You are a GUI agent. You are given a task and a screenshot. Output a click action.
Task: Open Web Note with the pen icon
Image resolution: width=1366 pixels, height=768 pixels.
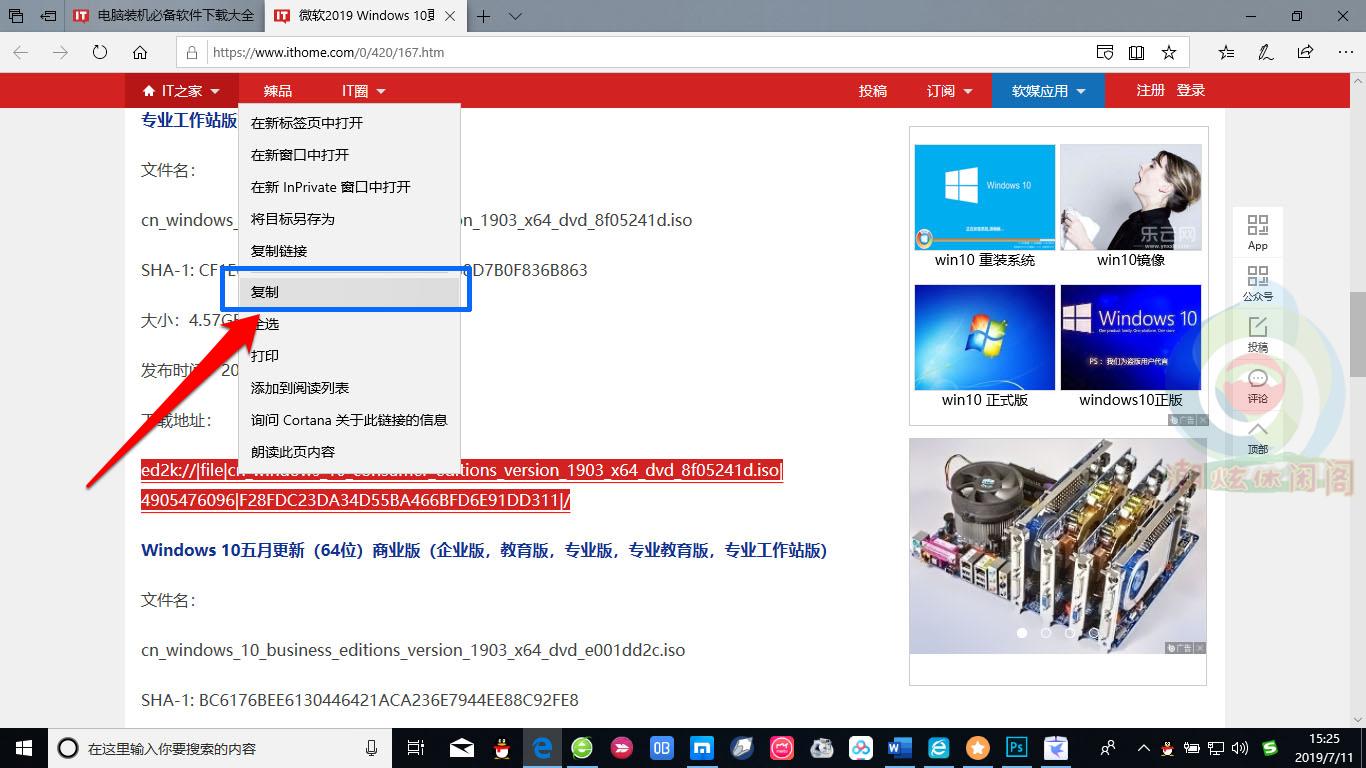pos(1262,52)
